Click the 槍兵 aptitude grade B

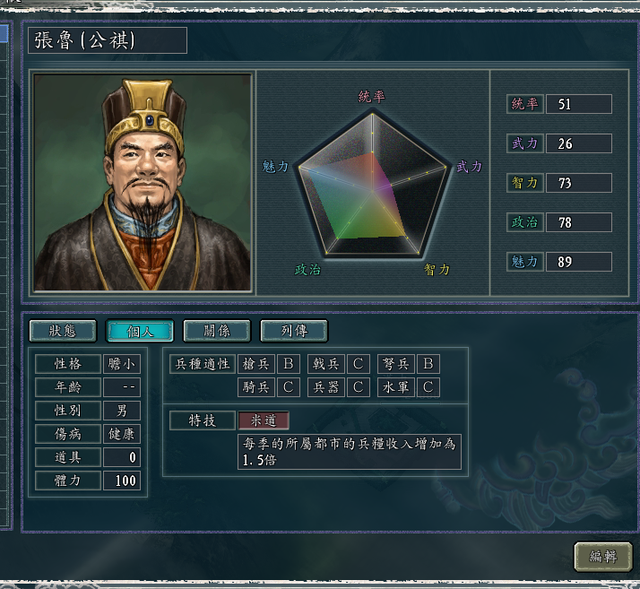tap(289, 364)
